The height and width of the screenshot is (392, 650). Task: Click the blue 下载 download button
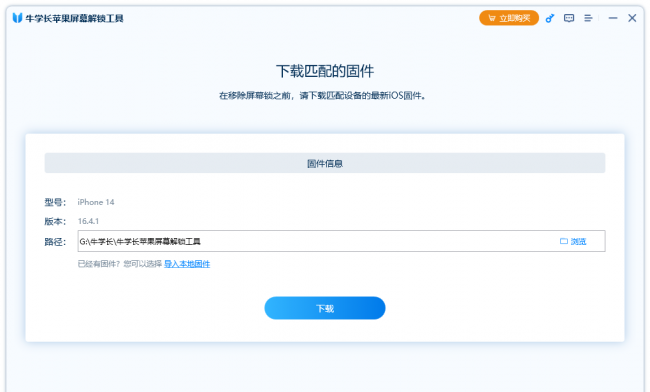[x=325, y=308]
